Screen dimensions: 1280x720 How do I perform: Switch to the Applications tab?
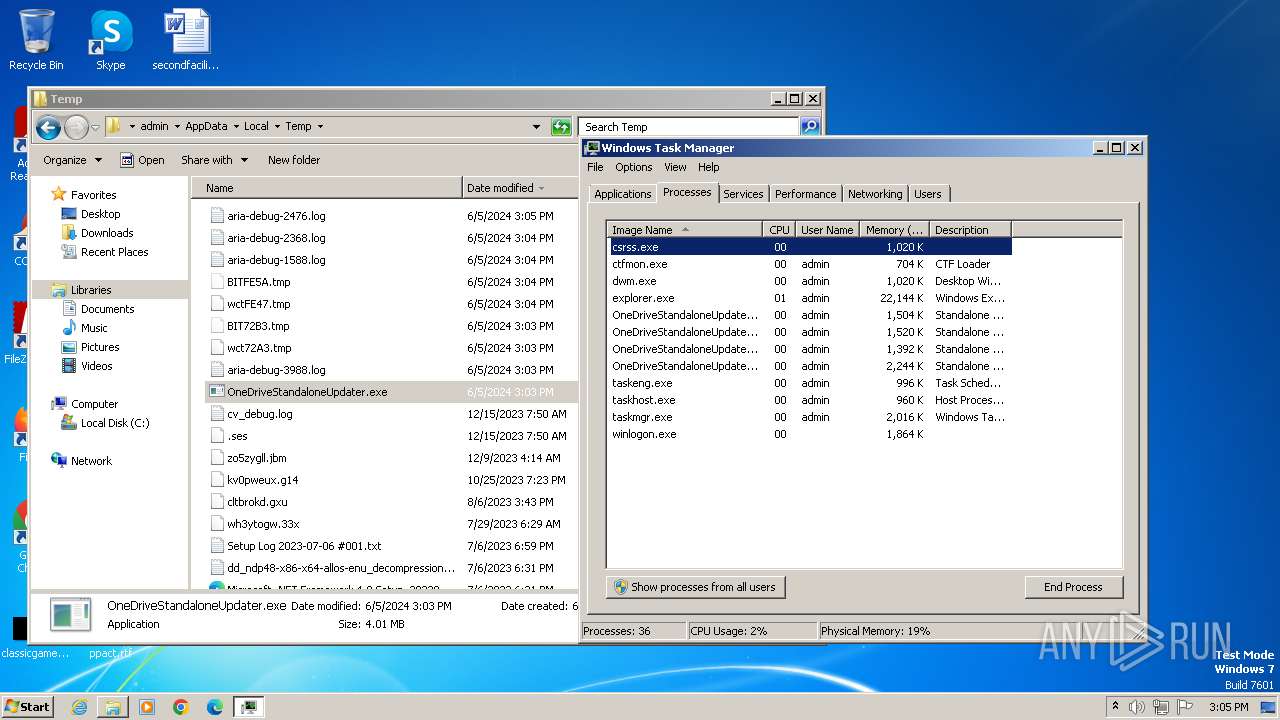point(623,194)
